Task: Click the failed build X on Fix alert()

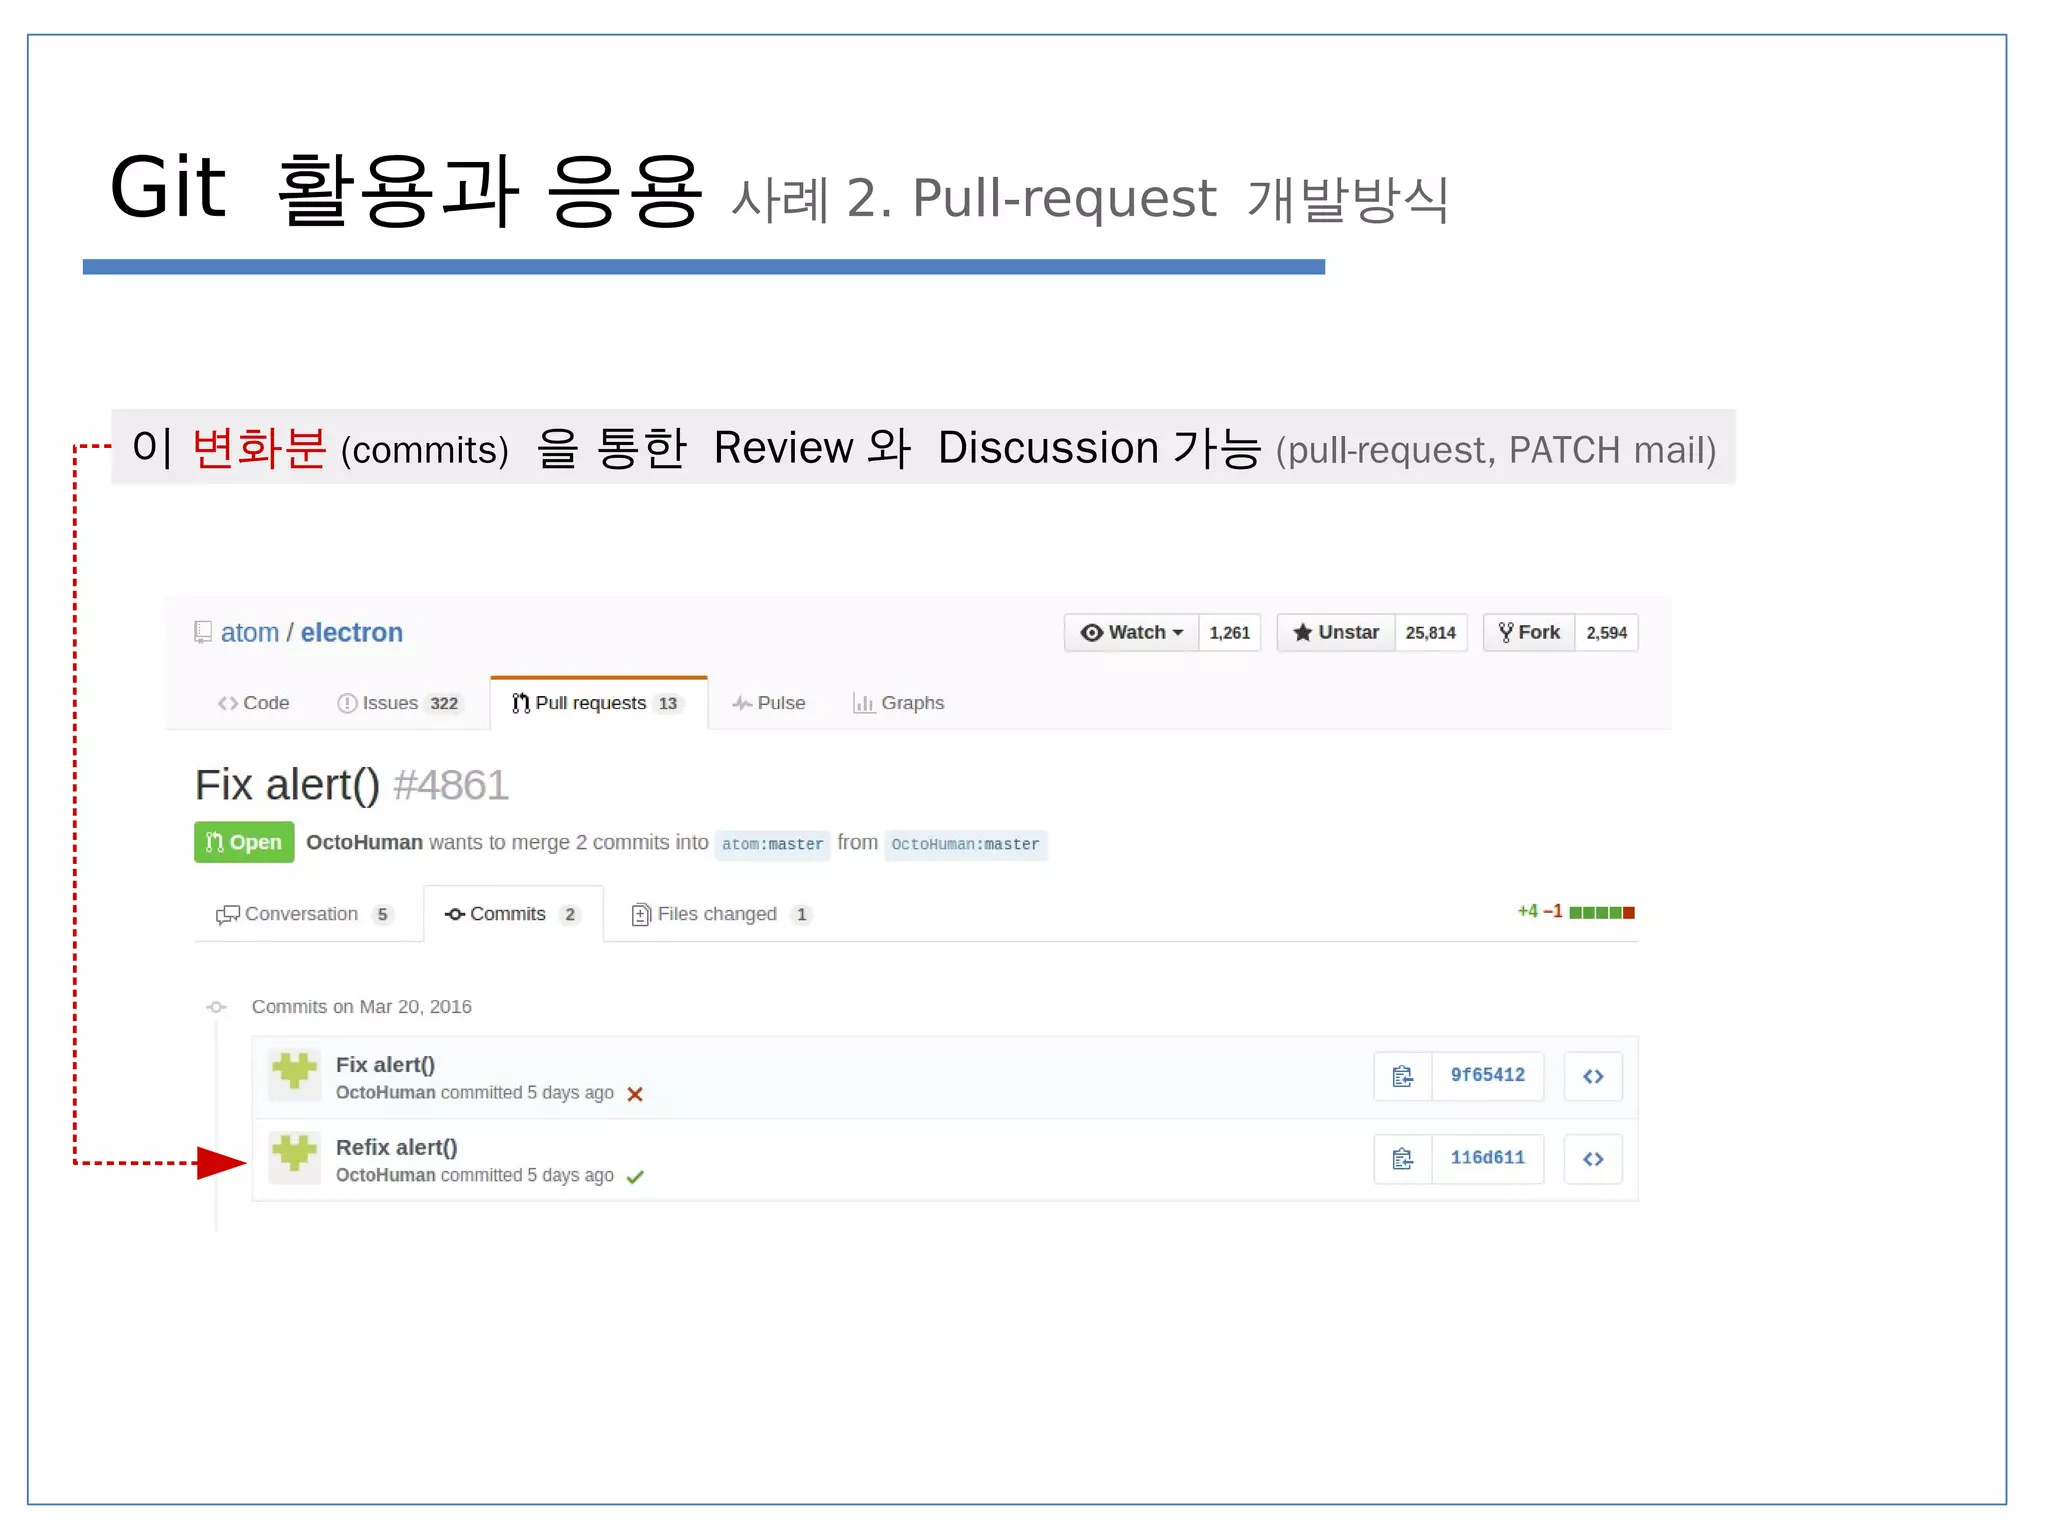Action: click(x=634, y=1094)
